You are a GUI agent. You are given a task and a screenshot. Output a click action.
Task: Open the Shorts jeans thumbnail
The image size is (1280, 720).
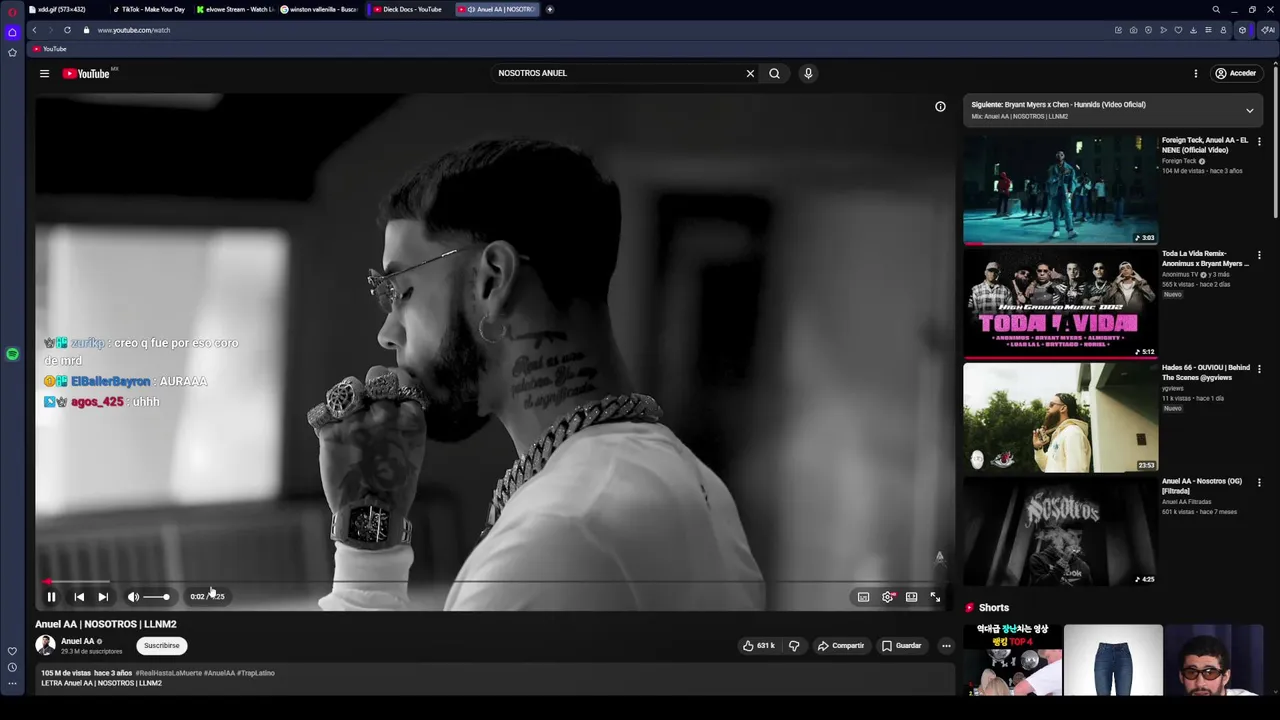tap(1113, 660)
